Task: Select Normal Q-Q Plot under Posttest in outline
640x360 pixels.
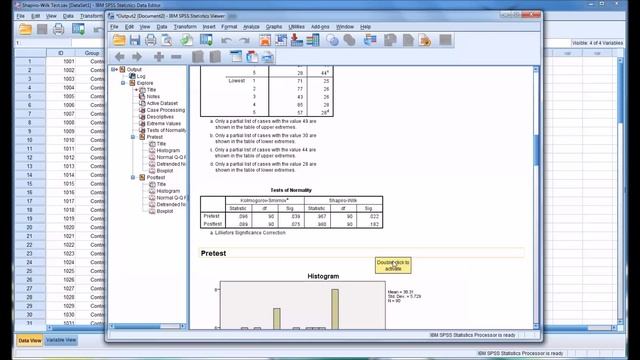Action: tap(171, 198)
